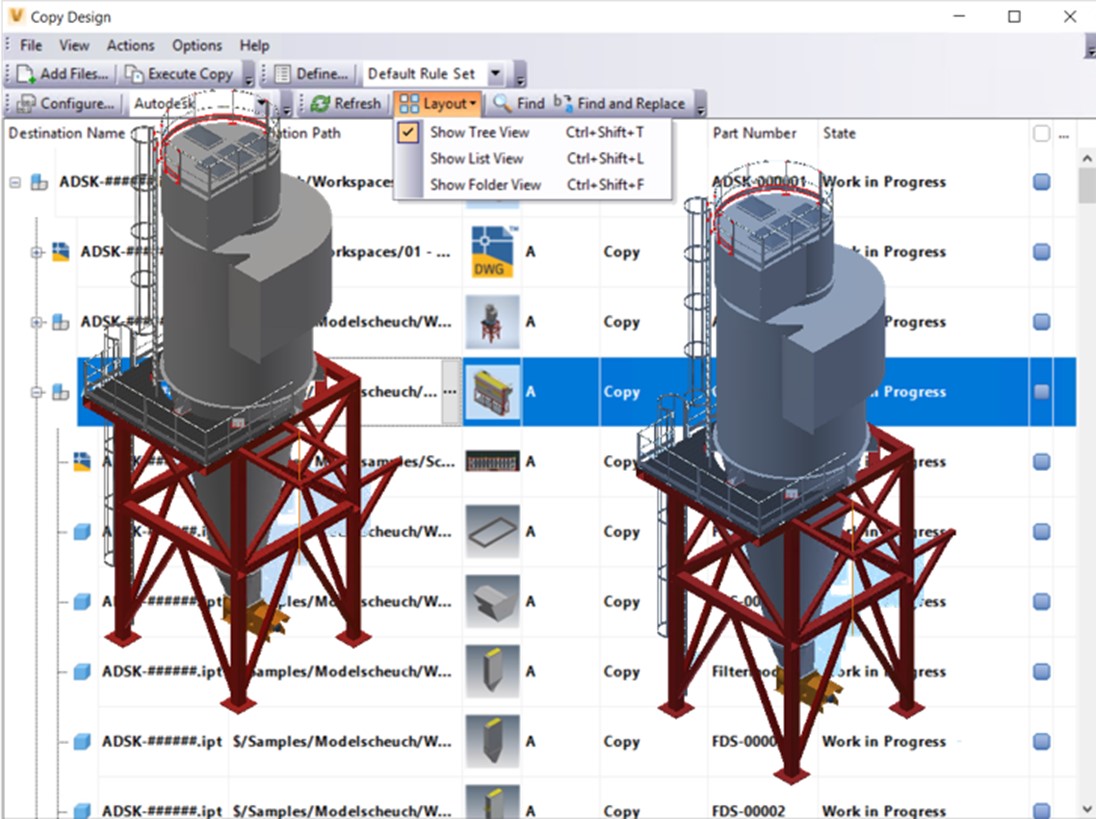Open the Options menu
This screenshot has height=819, width=1096.
pyautogui.click(x=196, y=45)
